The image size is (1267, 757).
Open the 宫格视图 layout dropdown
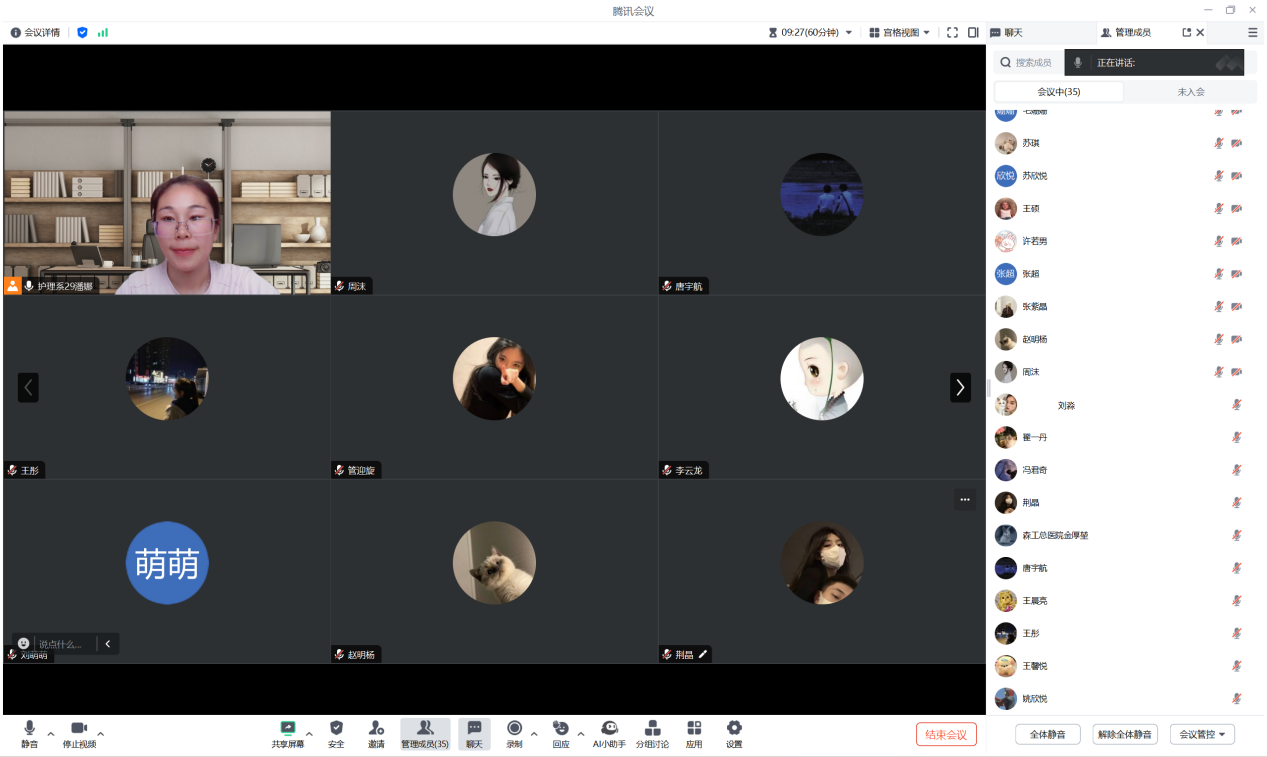pos(899,33)
